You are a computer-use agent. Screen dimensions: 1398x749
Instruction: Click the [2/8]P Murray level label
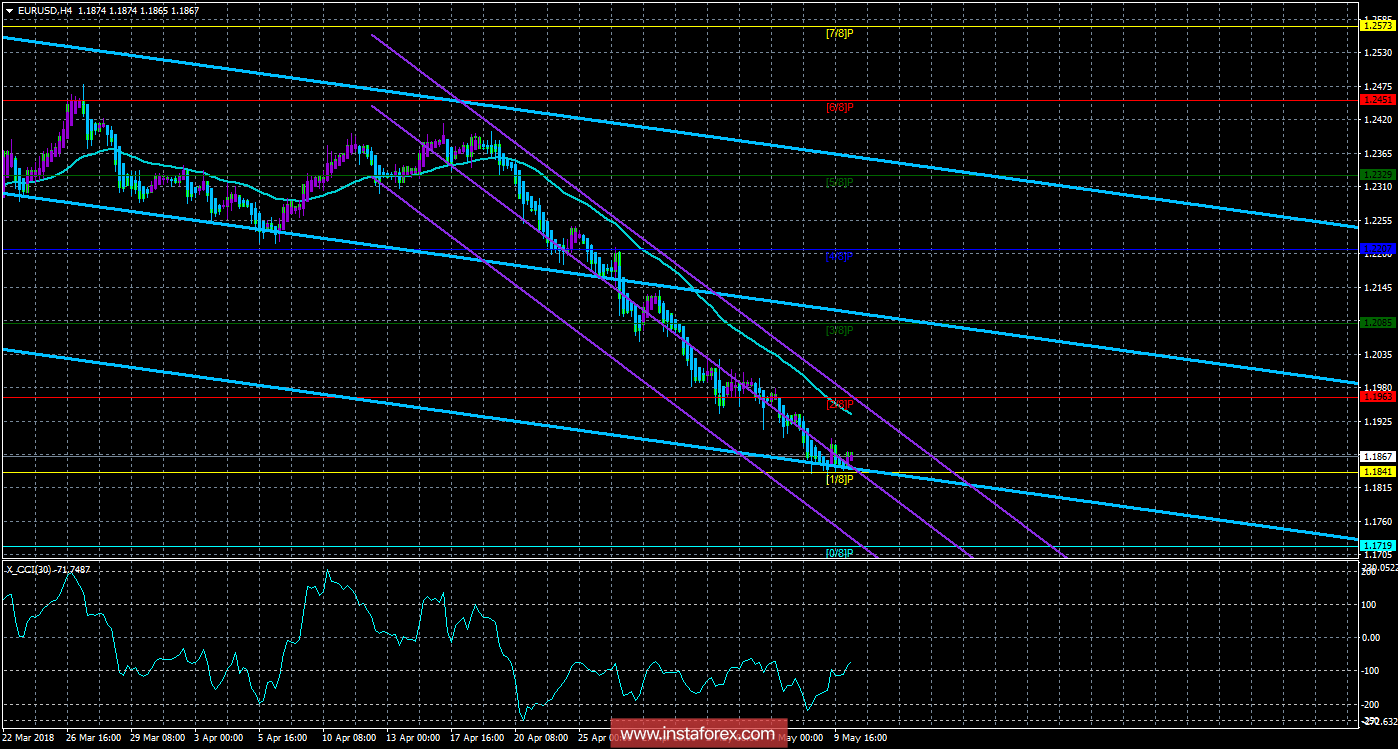tap(839, 404)
